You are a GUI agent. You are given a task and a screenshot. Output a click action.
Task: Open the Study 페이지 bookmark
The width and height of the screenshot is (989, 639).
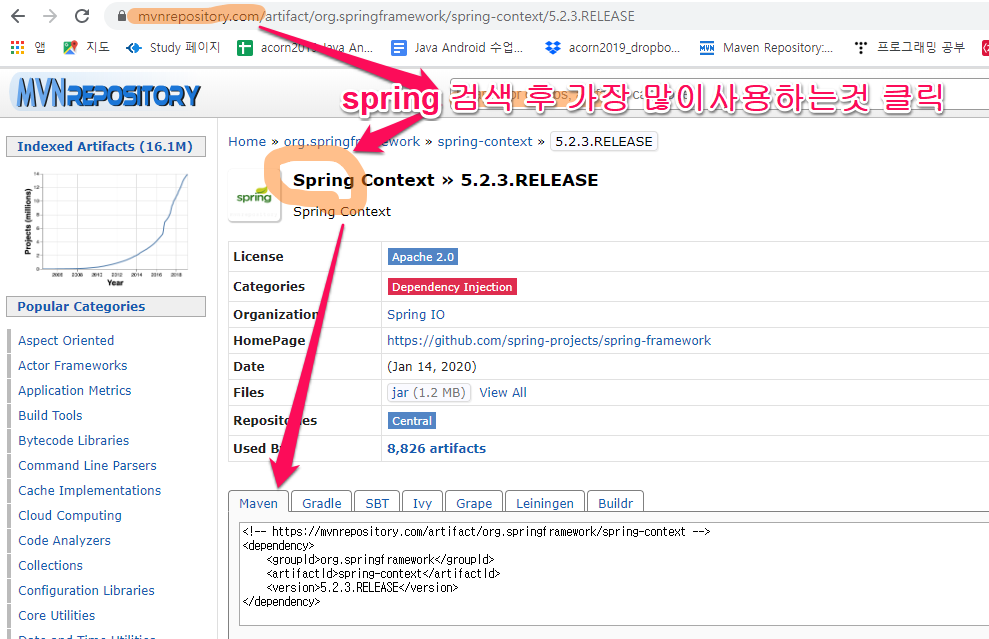tap(173, 47)
